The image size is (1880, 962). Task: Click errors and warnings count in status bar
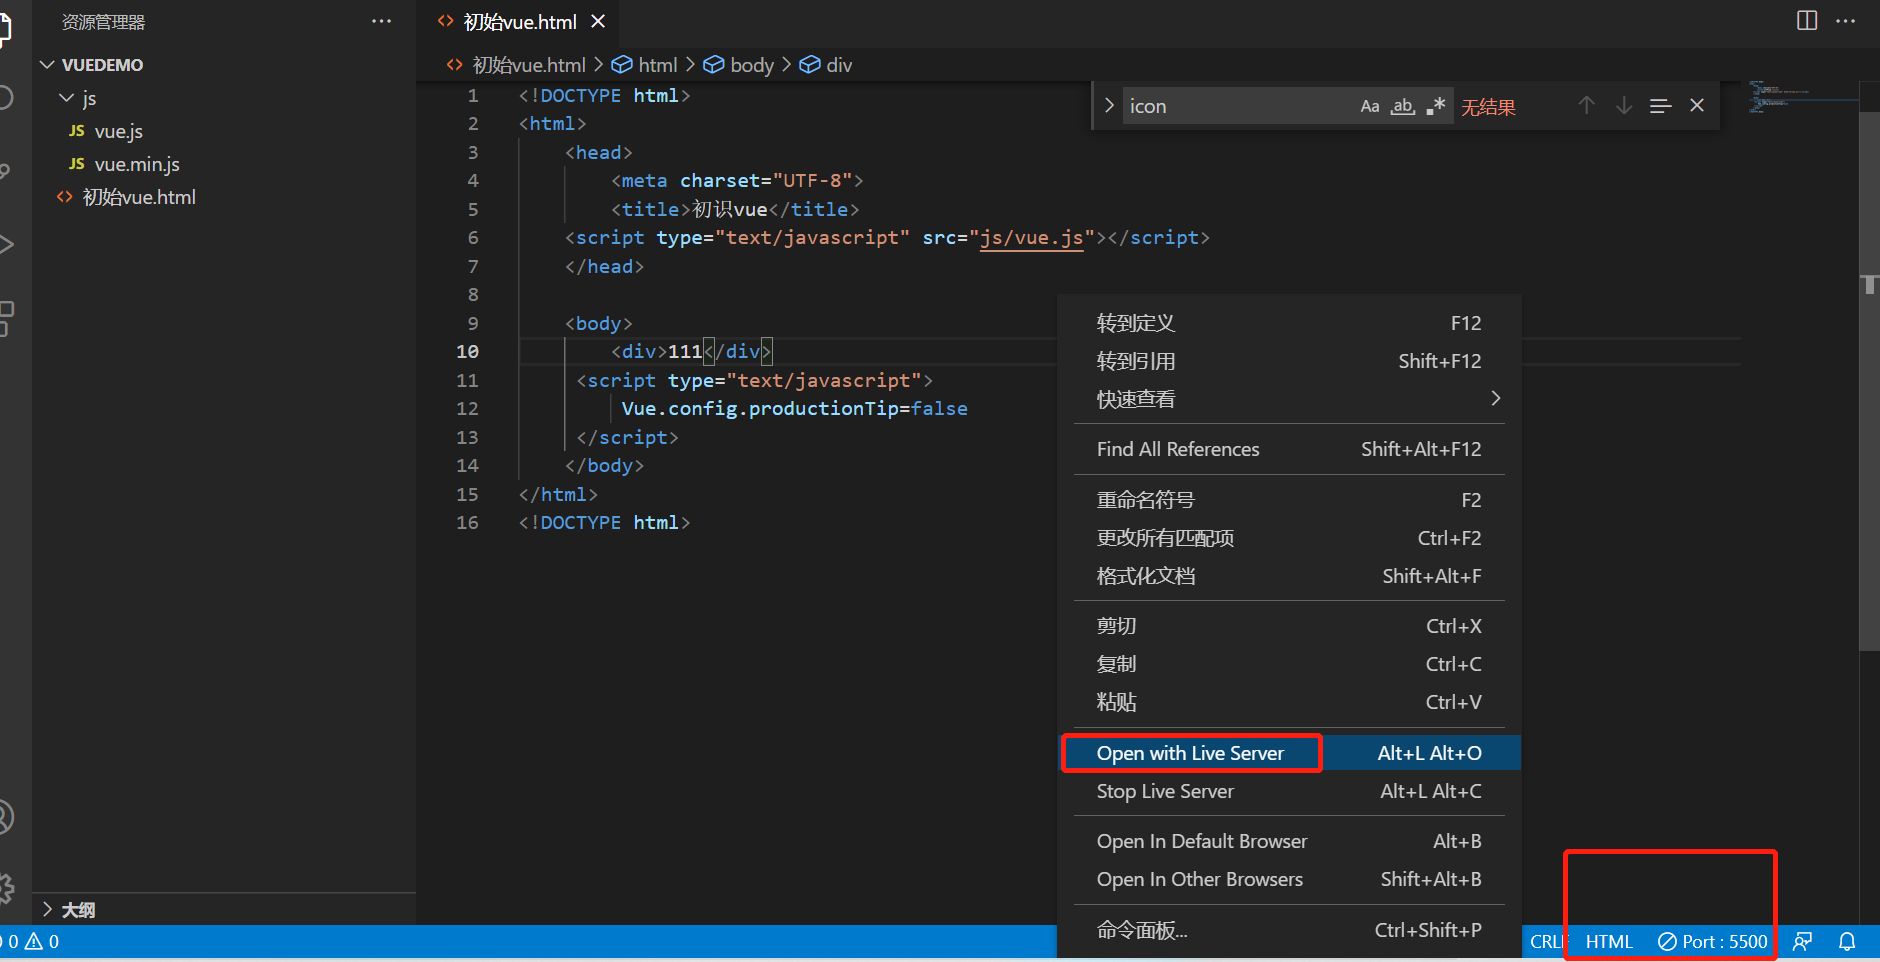click(x=32, y=942)
